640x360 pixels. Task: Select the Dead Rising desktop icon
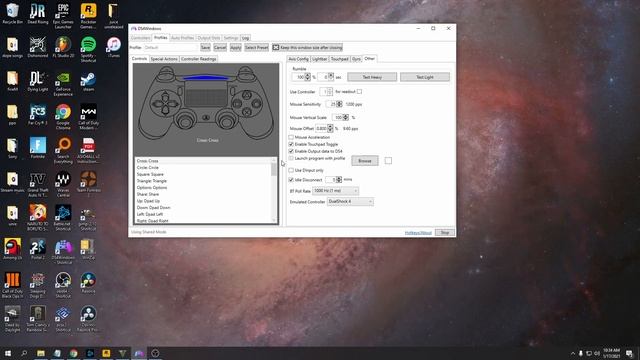(x=38, y=13)
